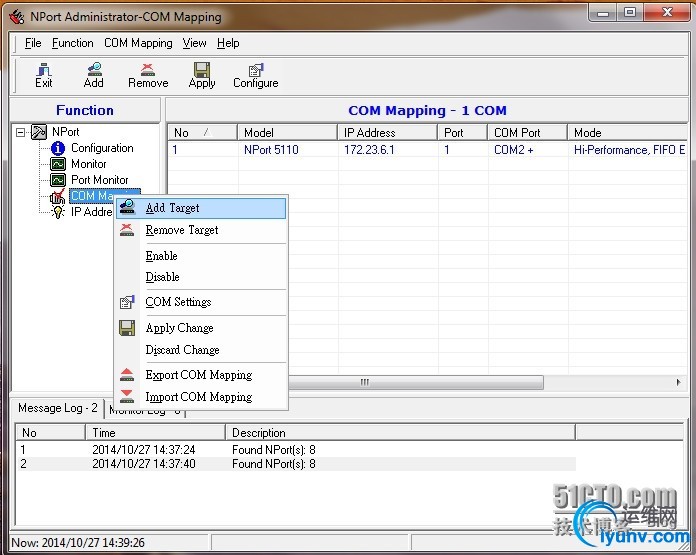Select the NPort root node icon
696x555 pixels.
tap(39, 132)
